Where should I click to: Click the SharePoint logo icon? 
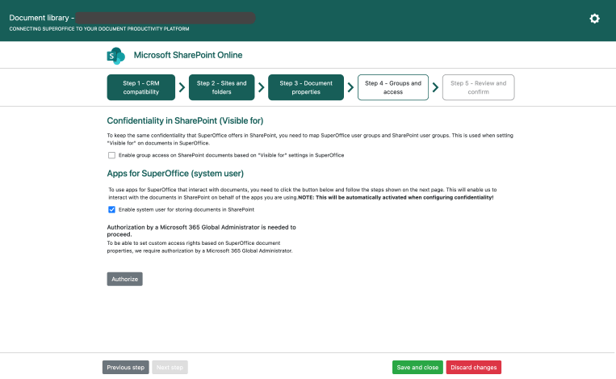(x=116, y=55)
